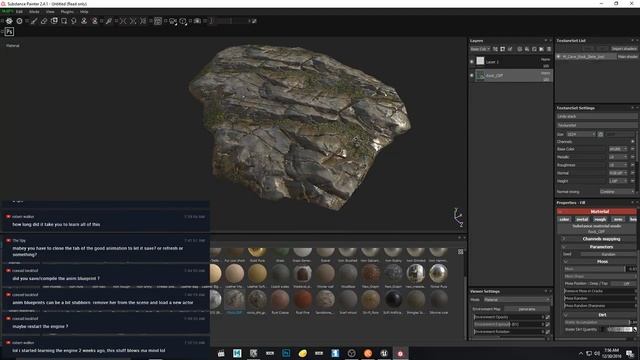Click the Main shader button
The image size is (640, 360).
coord(627,57)
